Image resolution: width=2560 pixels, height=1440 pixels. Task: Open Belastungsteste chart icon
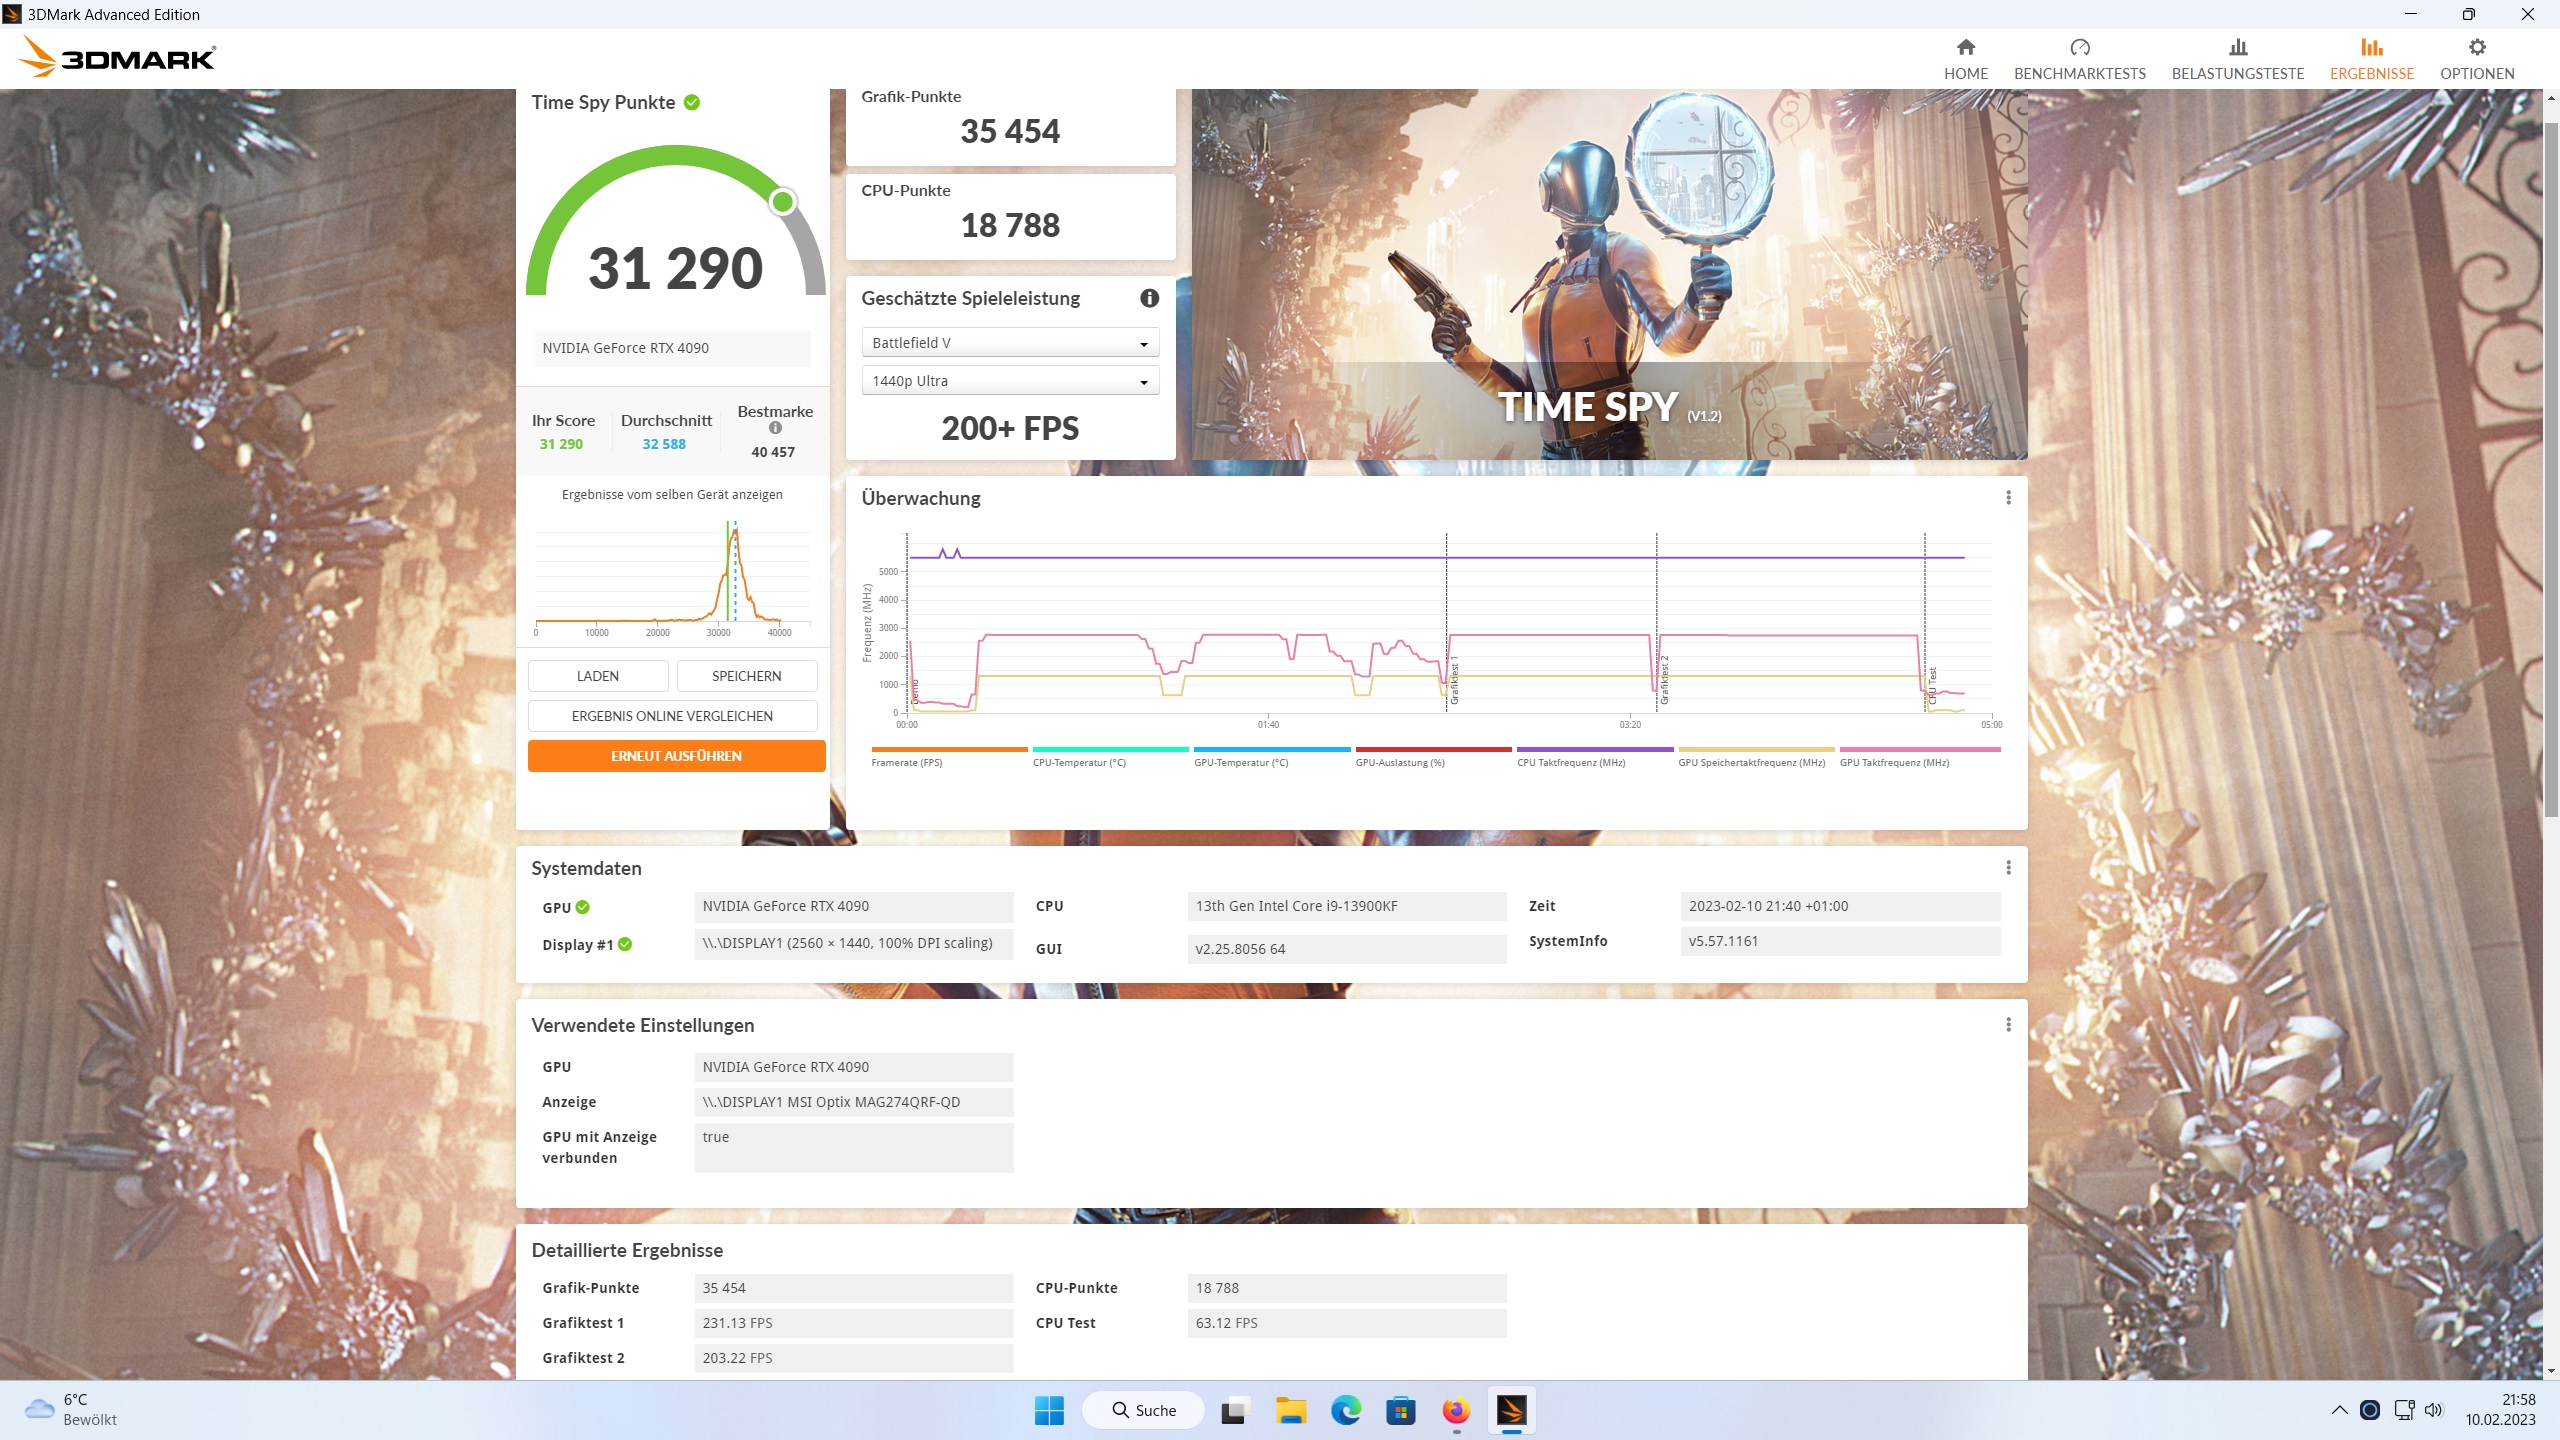pos(2237,48)
